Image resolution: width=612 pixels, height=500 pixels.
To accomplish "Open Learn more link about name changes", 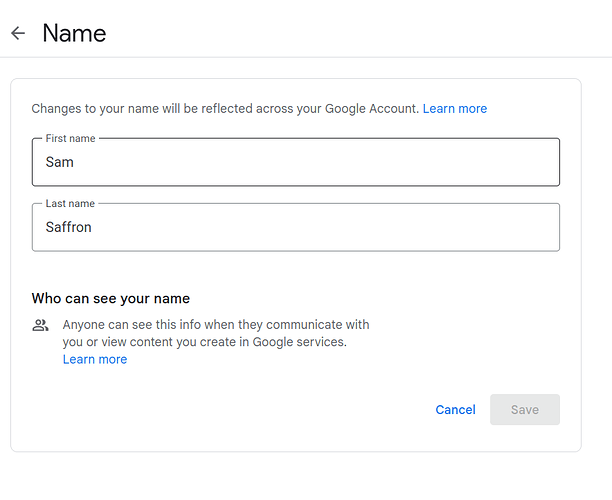I will click(455, 109).
